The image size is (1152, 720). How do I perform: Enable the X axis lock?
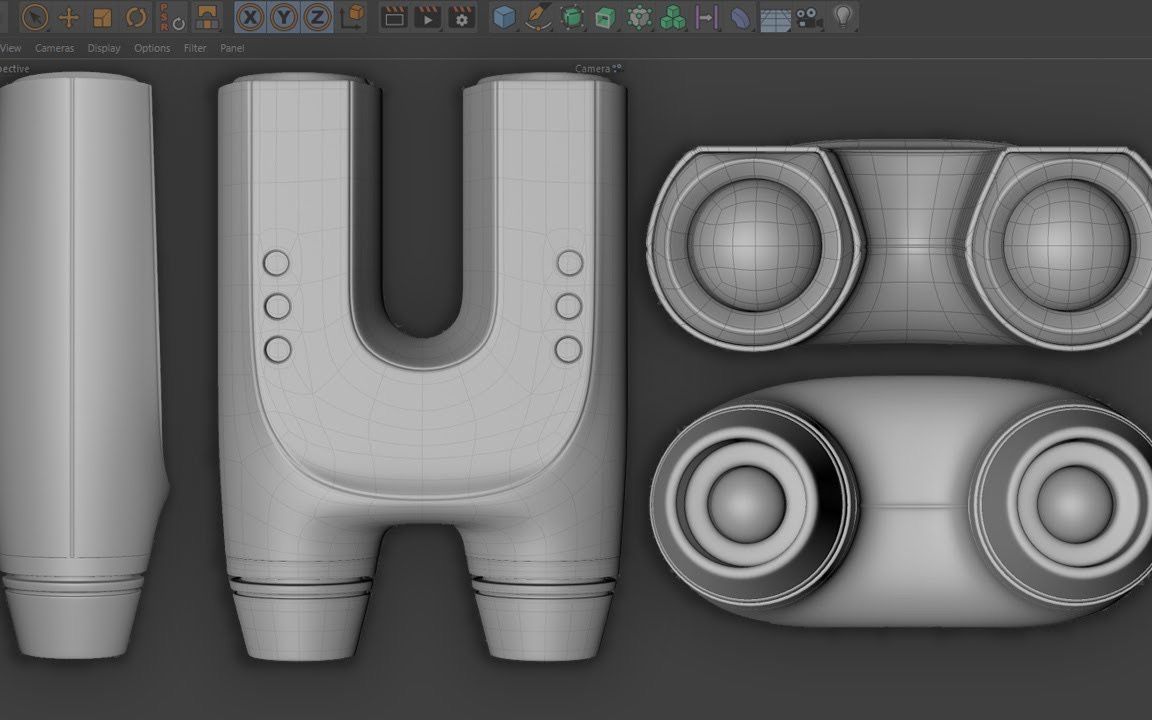(x=250, y=17)
